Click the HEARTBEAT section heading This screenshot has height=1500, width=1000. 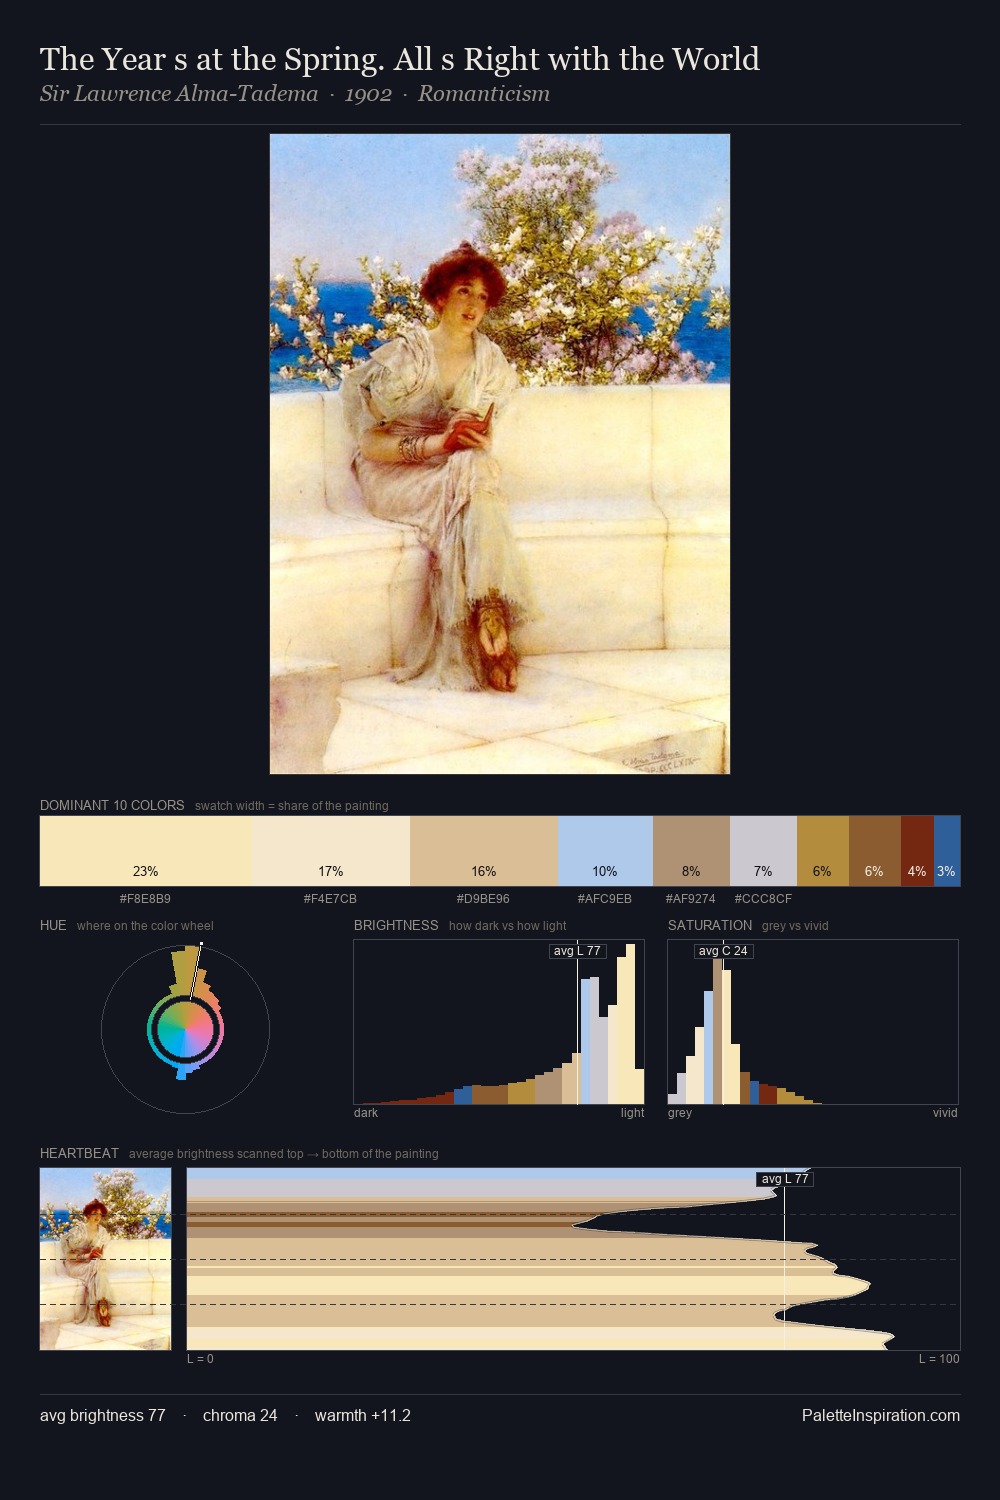(79, 1153)
